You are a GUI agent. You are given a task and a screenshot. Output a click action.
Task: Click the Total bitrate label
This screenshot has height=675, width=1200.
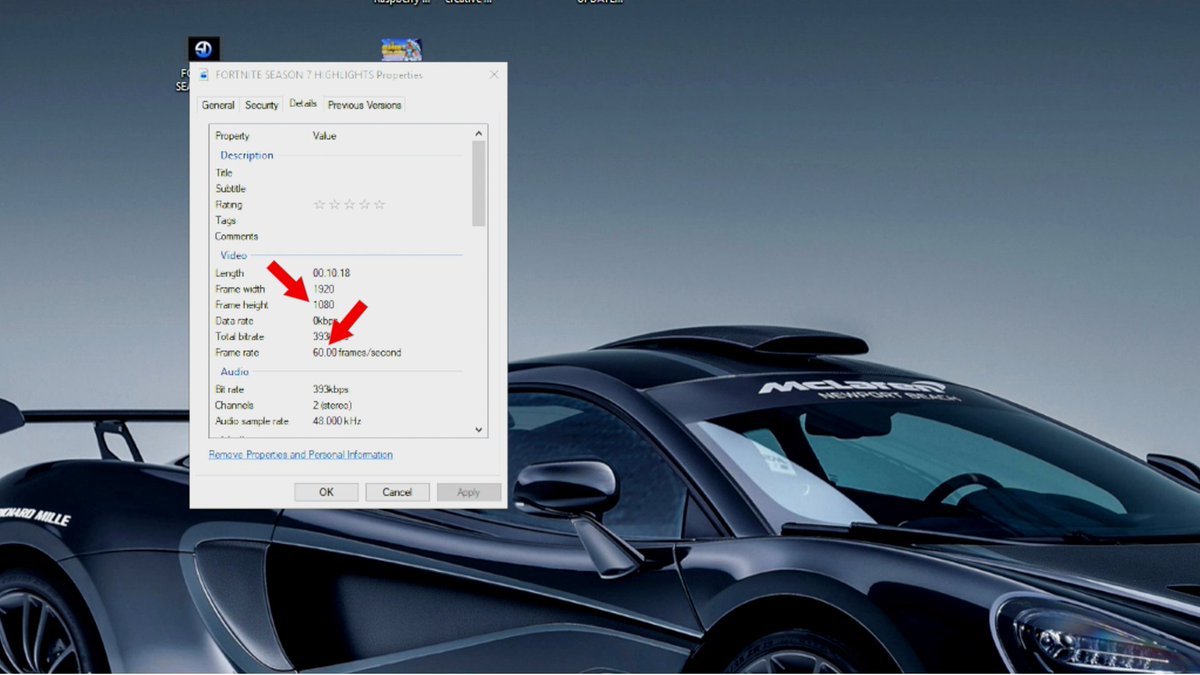(239, 337)
